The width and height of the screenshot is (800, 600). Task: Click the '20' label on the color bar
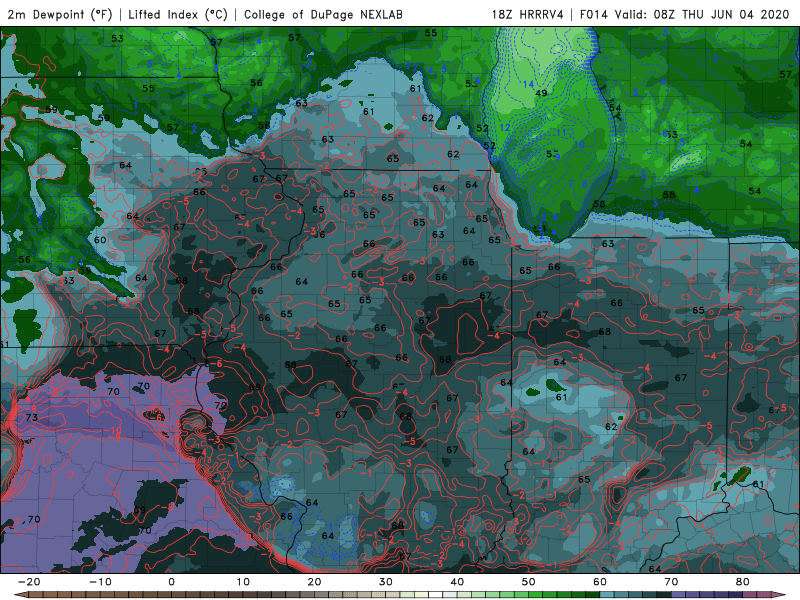pos(314,582)
